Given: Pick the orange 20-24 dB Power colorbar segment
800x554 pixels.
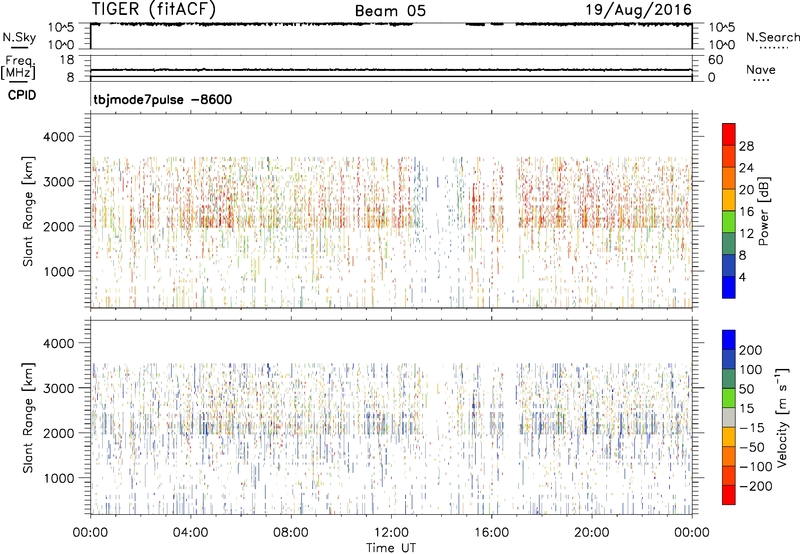Looking at the screenshot, I should 729,178.
